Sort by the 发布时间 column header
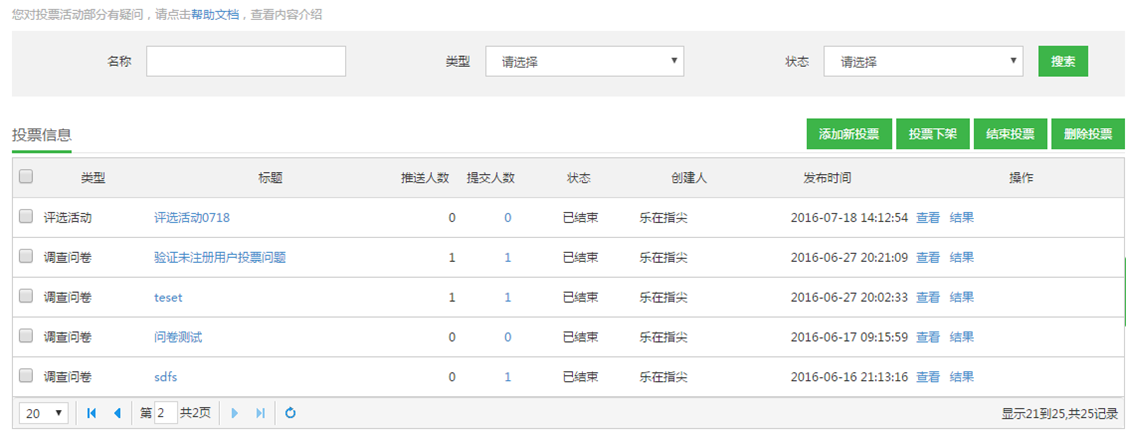Screen dimensions: 1126x443 826,178
